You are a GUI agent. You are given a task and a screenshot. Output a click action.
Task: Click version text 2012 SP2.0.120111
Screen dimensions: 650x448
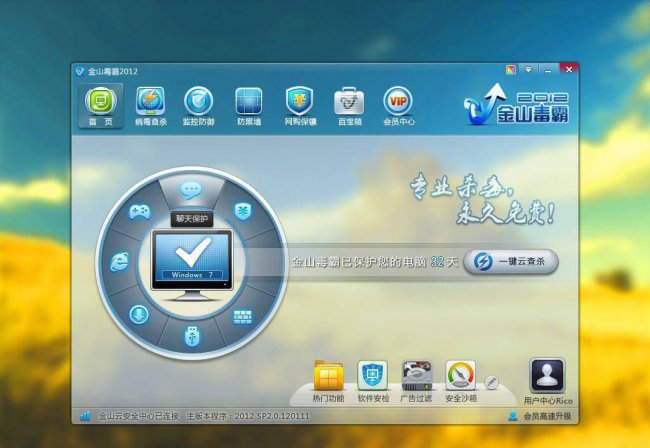272,416
